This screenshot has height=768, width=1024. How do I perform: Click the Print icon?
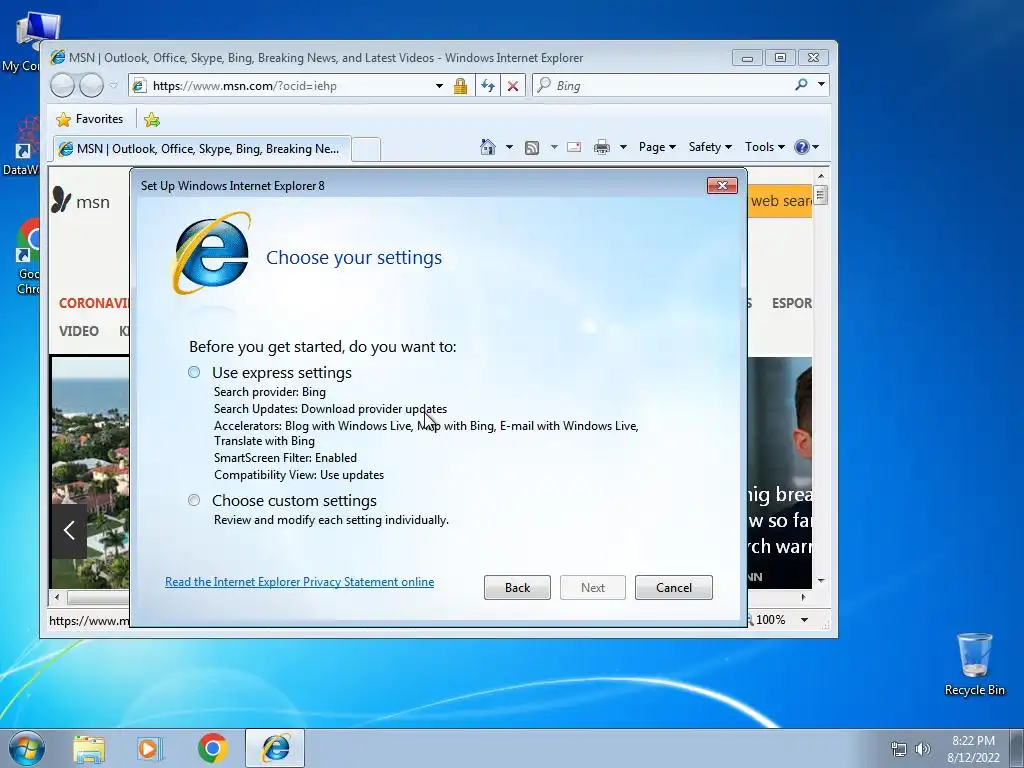point(601,148)
